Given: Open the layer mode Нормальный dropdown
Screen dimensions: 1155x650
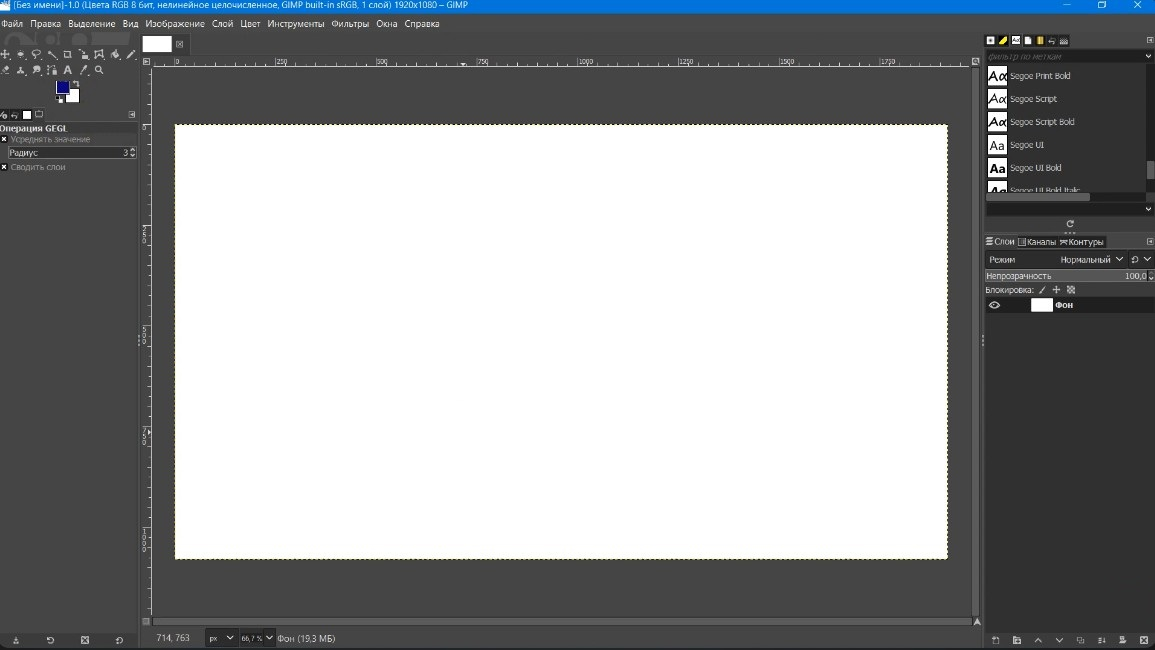Looking at the screenshot, I should pos(1091,259).
